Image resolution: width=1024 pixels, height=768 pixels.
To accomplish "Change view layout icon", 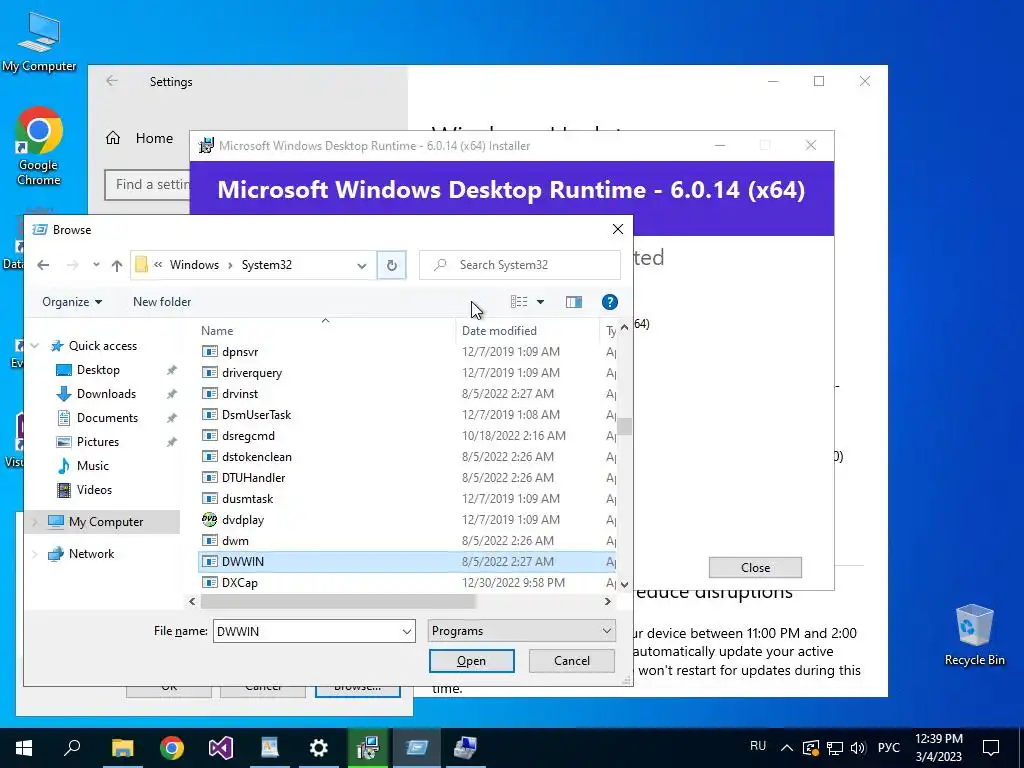I will (519, 302).
